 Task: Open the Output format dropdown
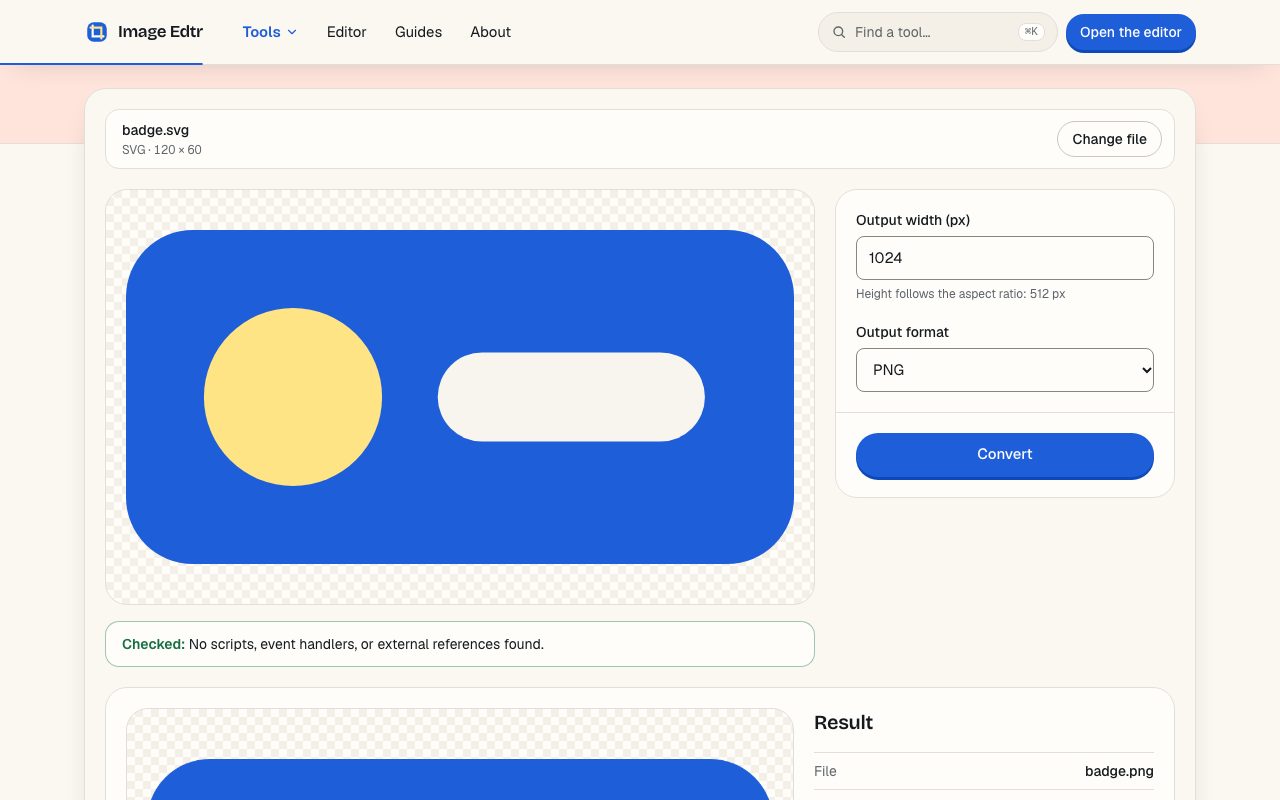coord(1005,370)
